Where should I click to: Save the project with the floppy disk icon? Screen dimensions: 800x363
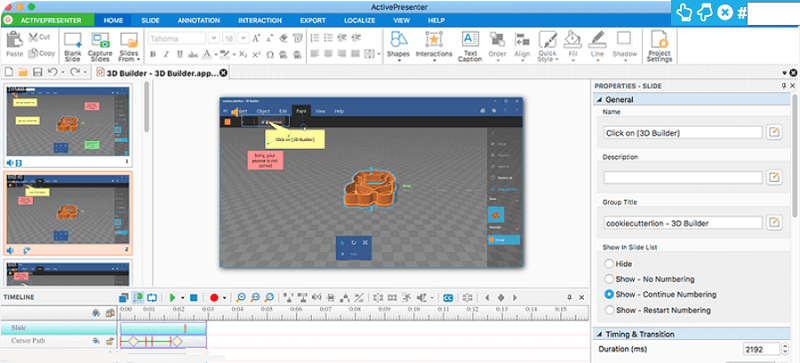(x=37, y=72)
